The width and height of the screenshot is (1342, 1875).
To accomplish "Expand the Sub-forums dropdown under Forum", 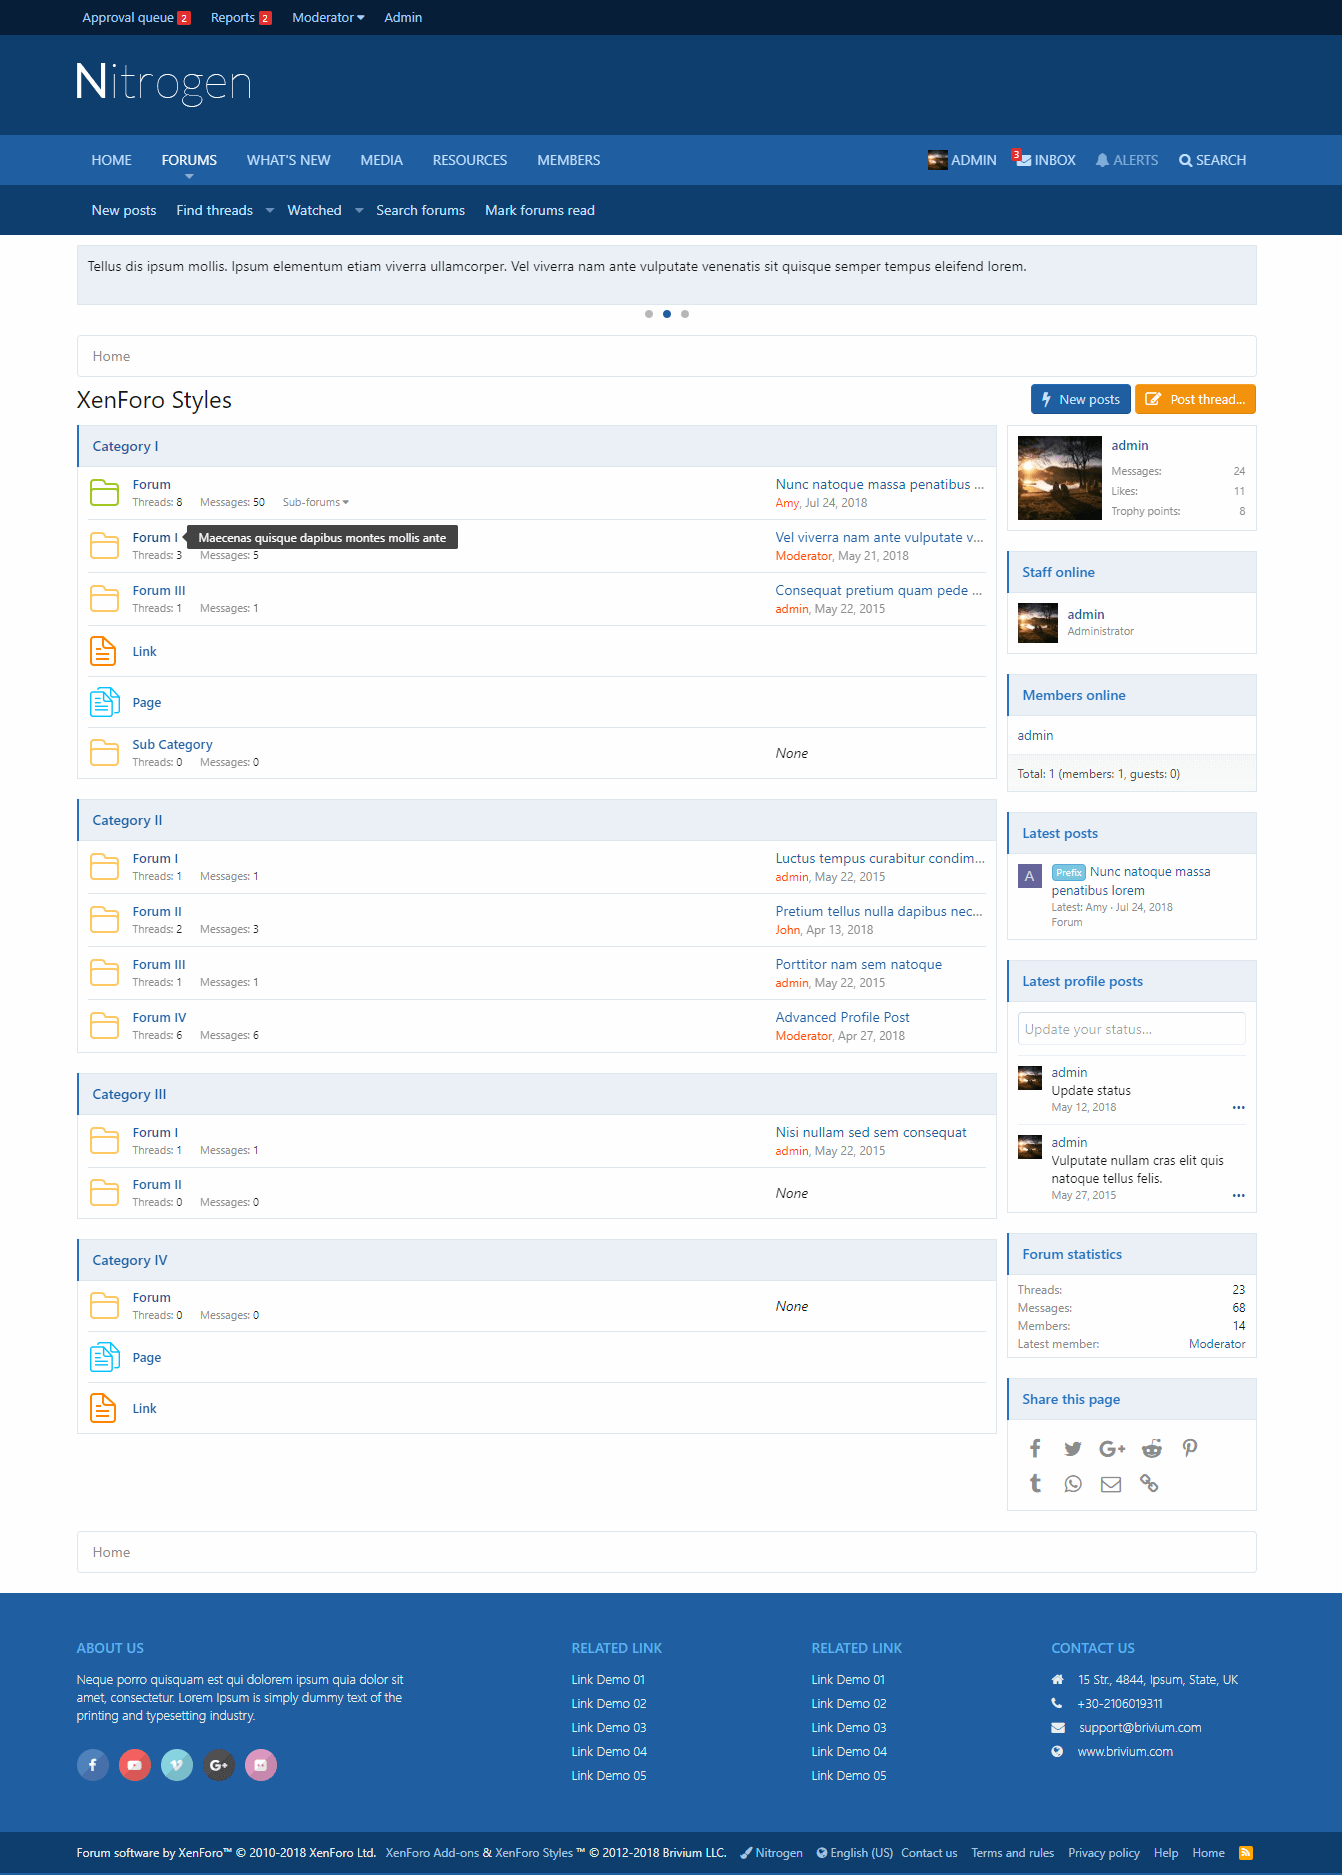I will (x=315, y=503).
